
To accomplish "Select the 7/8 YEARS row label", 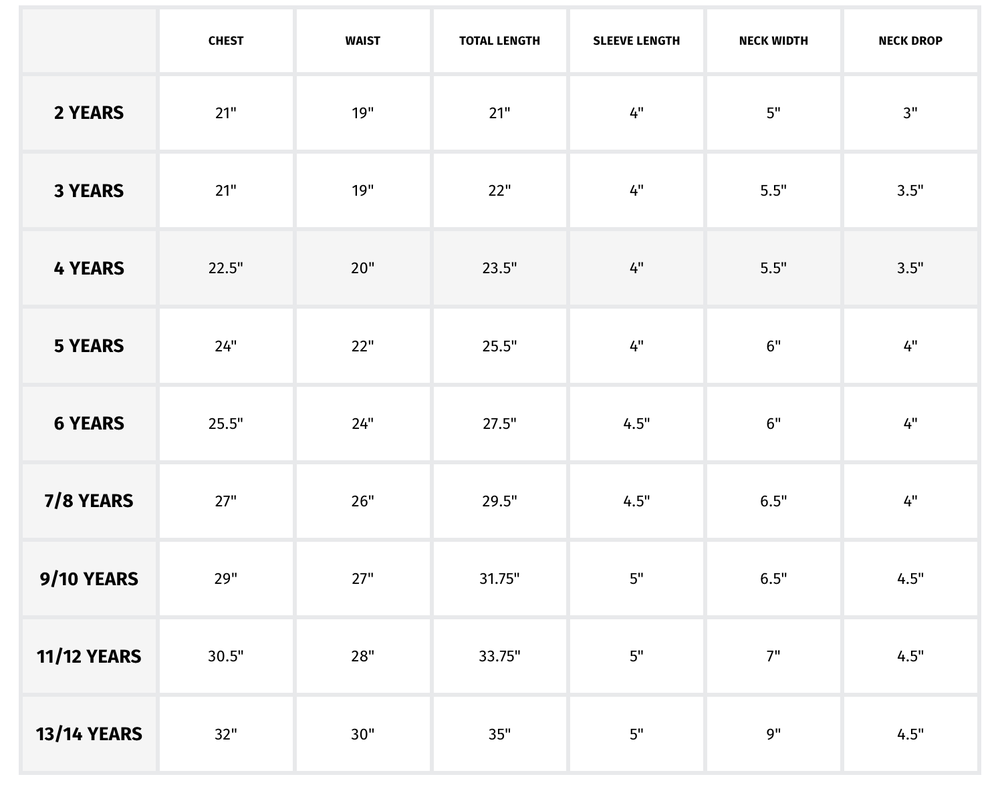I will 89,500.
